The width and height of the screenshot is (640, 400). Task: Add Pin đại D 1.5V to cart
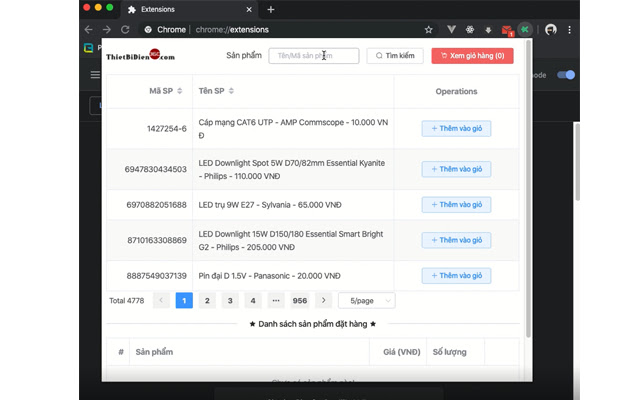pos(456,276)
